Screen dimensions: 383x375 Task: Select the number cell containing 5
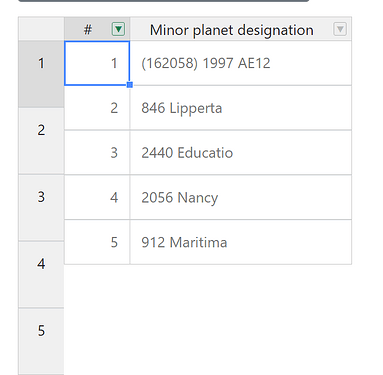coord(97,242)
